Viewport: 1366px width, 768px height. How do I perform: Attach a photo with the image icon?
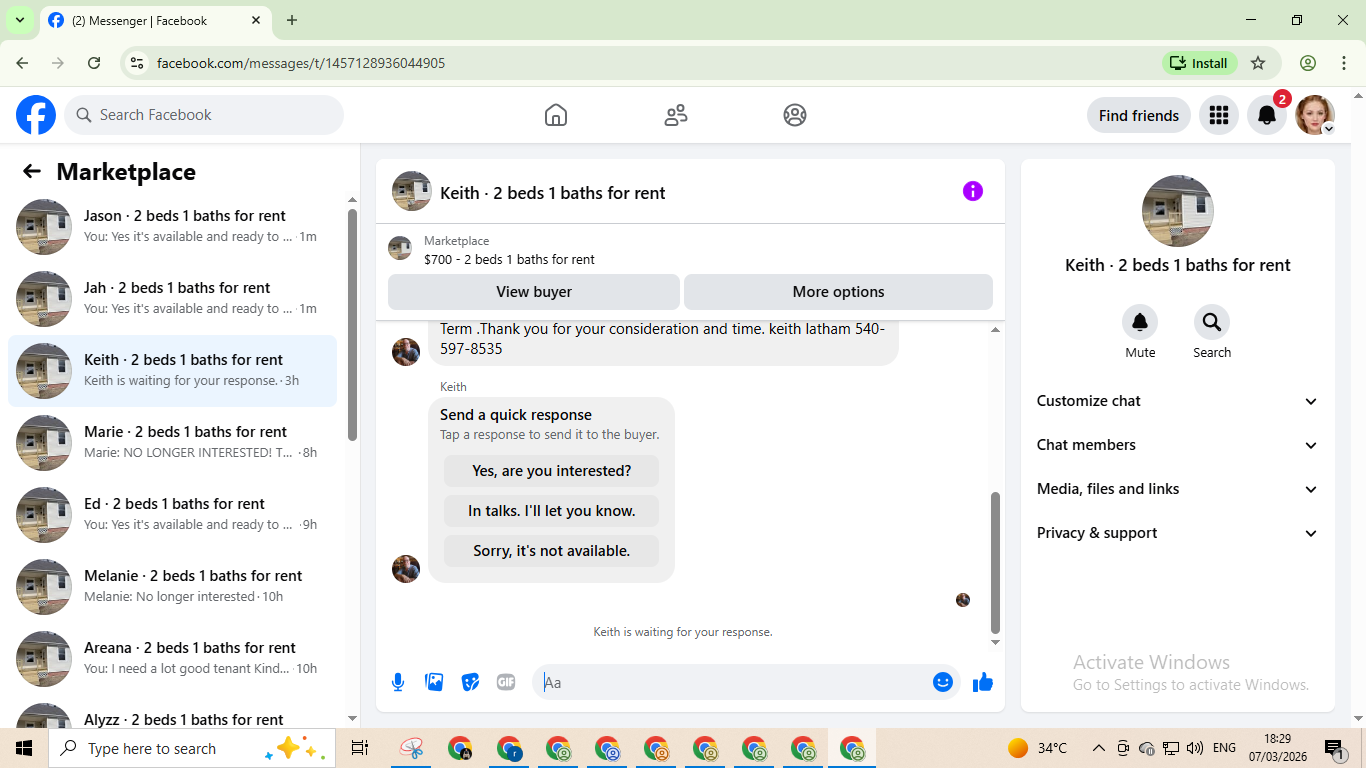click(434, 682)
